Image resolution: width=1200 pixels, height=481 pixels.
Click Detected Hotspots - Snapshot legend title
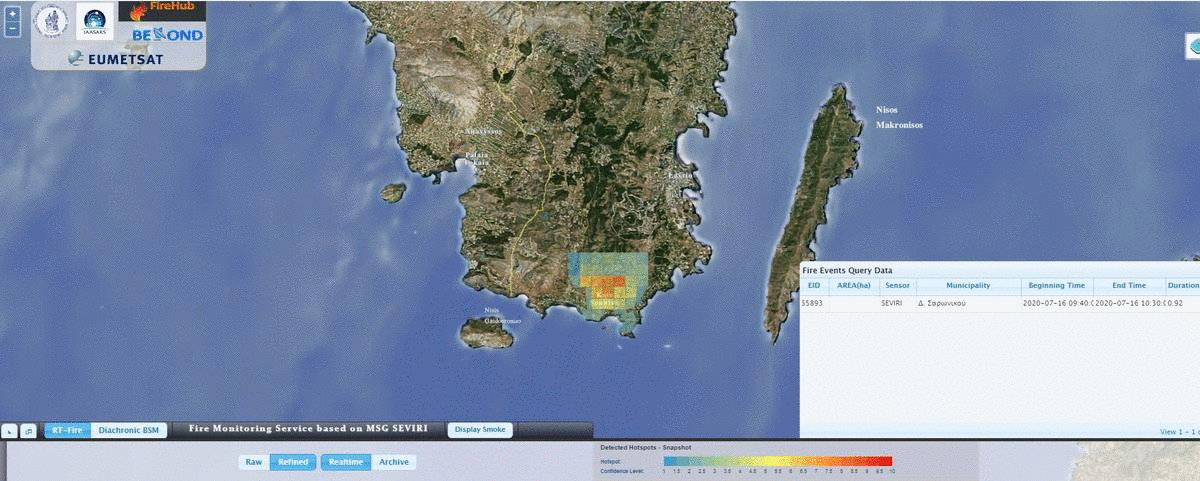pyautogui.click(x=645, y=447)
